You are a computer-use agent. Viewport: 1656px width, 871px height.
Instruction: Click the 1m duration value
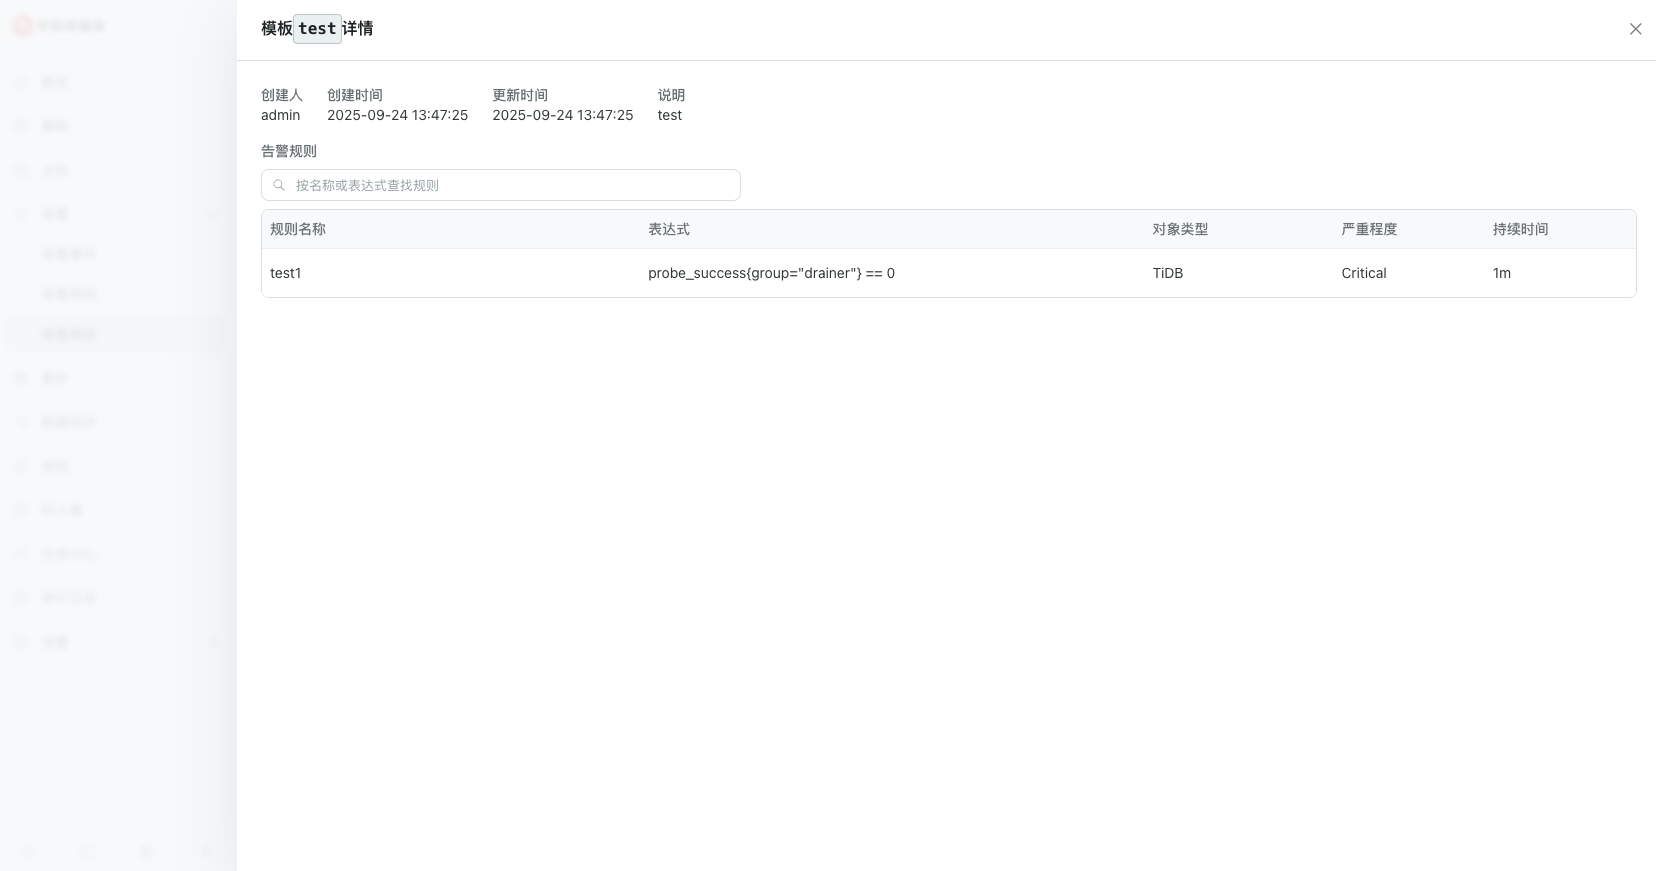[x=1501, y=273]
